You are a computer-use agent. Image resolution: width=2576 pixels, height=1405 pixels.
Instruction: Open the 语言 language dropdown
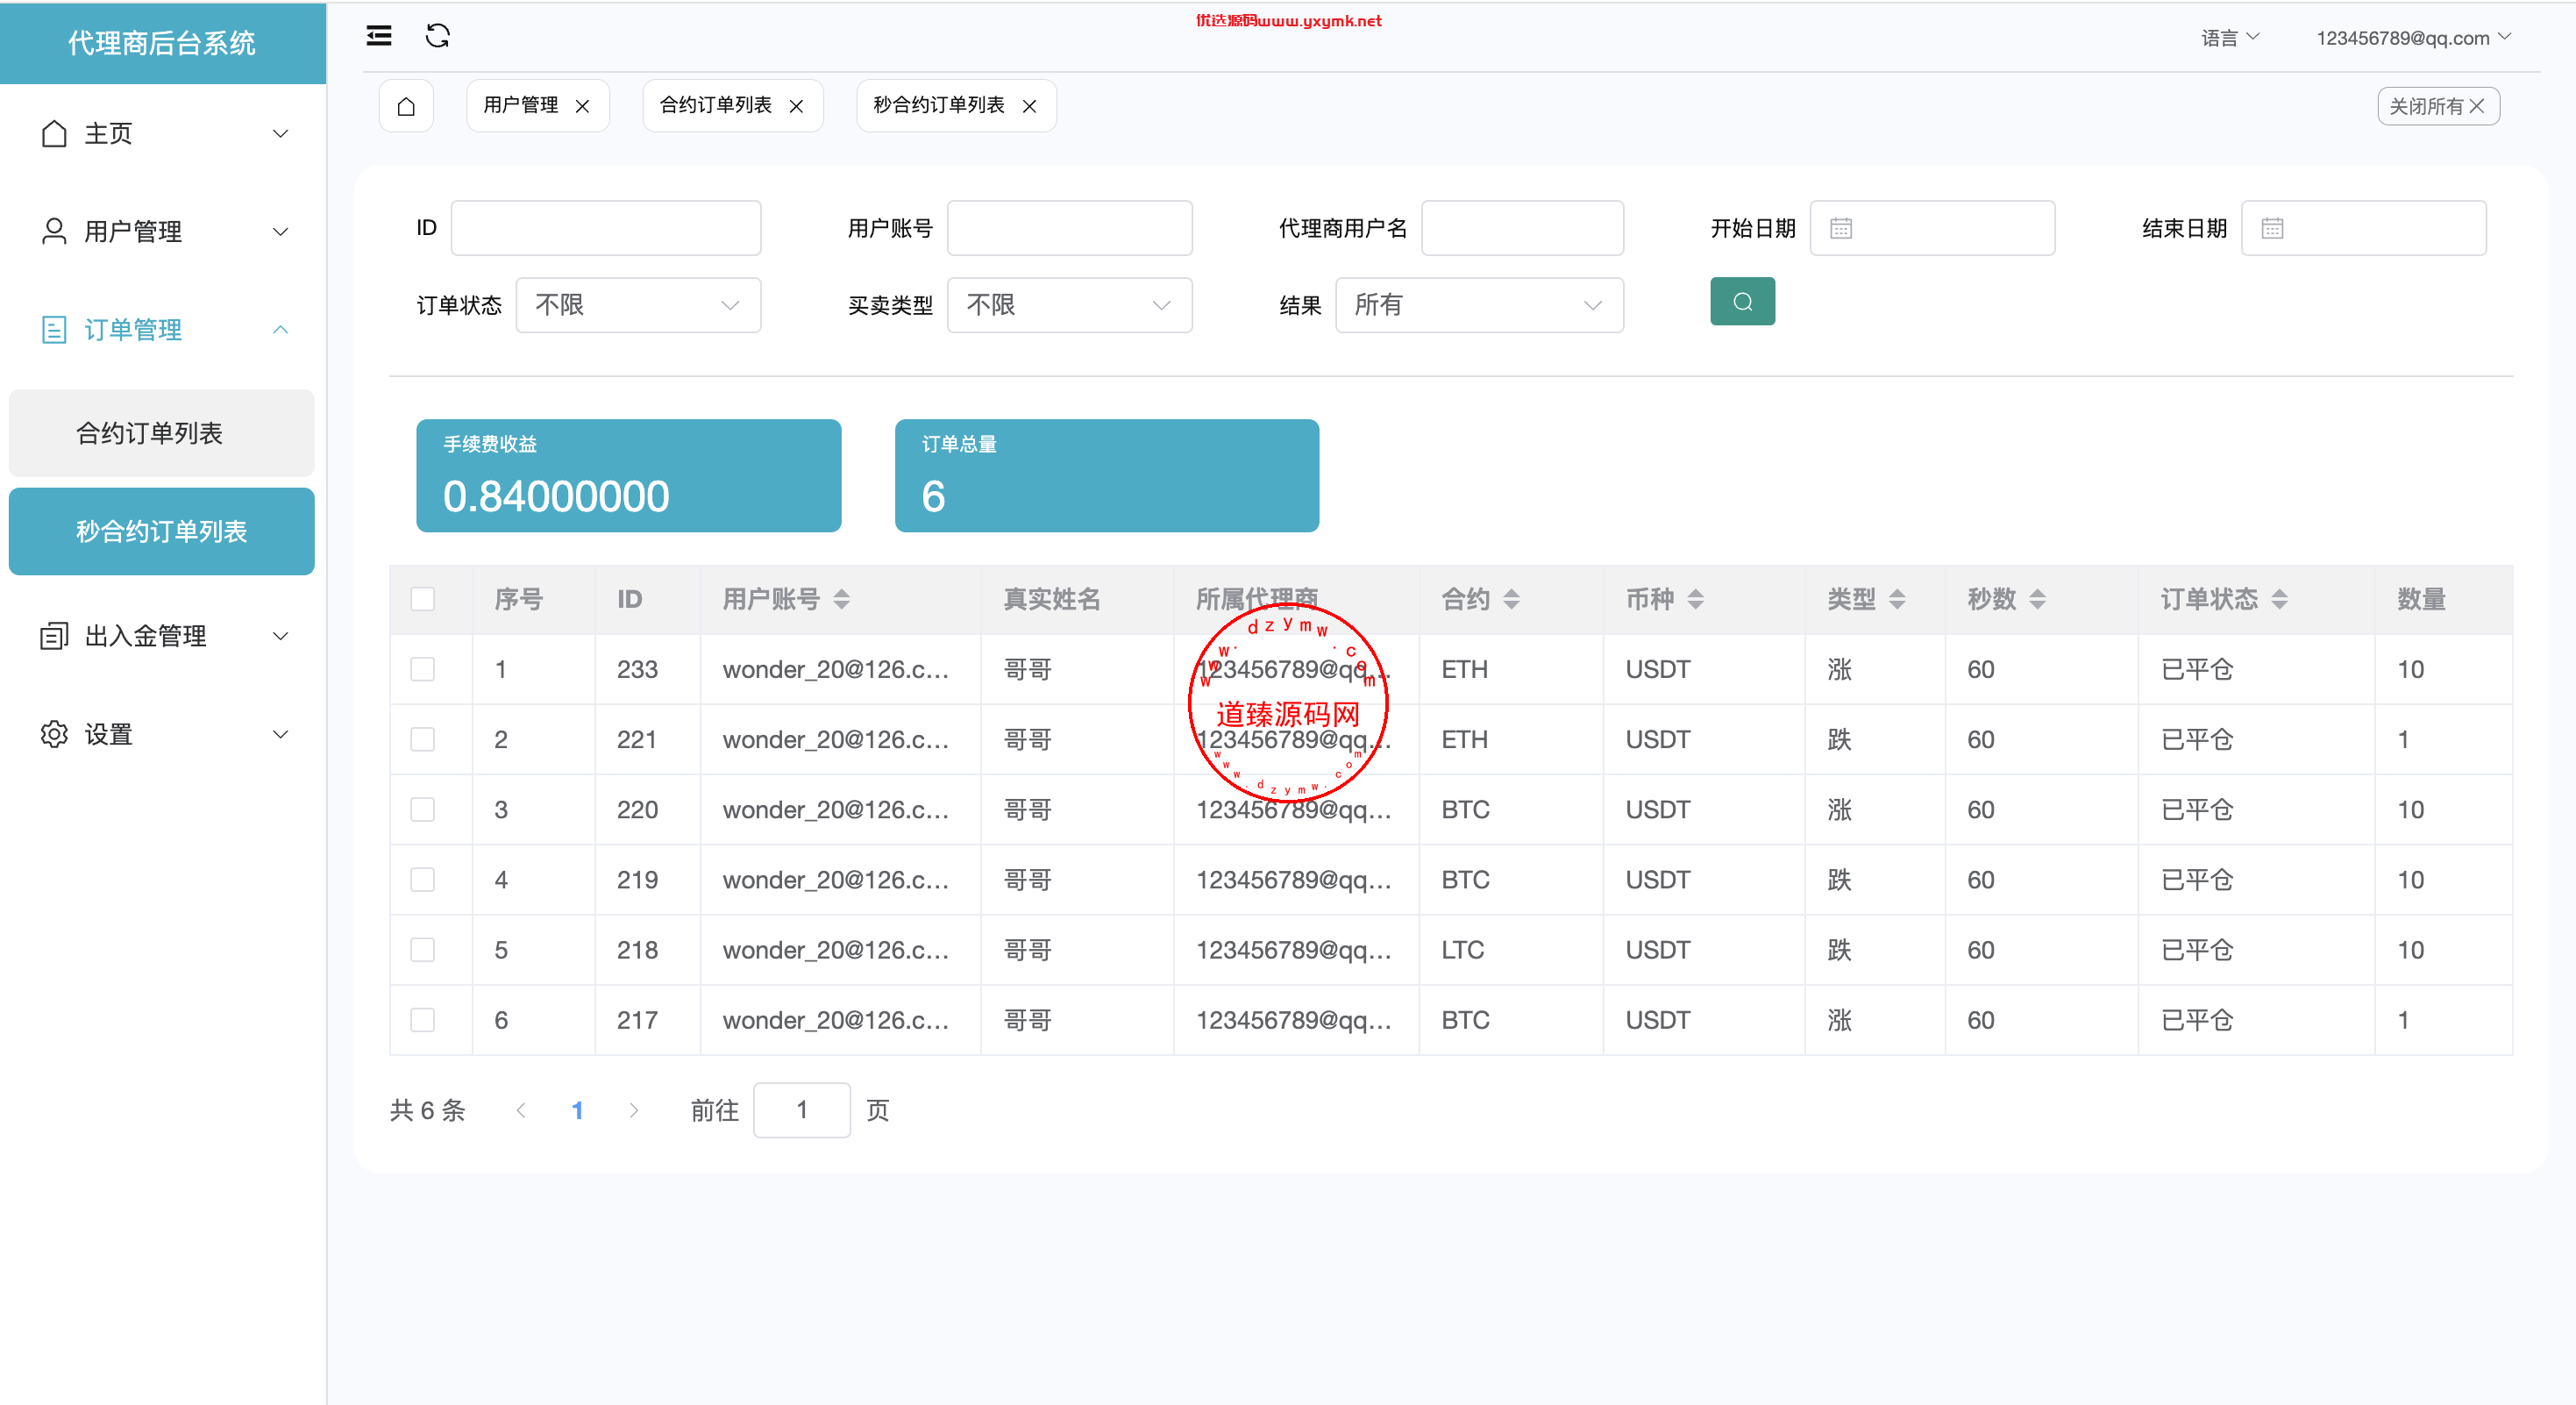click(2230, 38)
